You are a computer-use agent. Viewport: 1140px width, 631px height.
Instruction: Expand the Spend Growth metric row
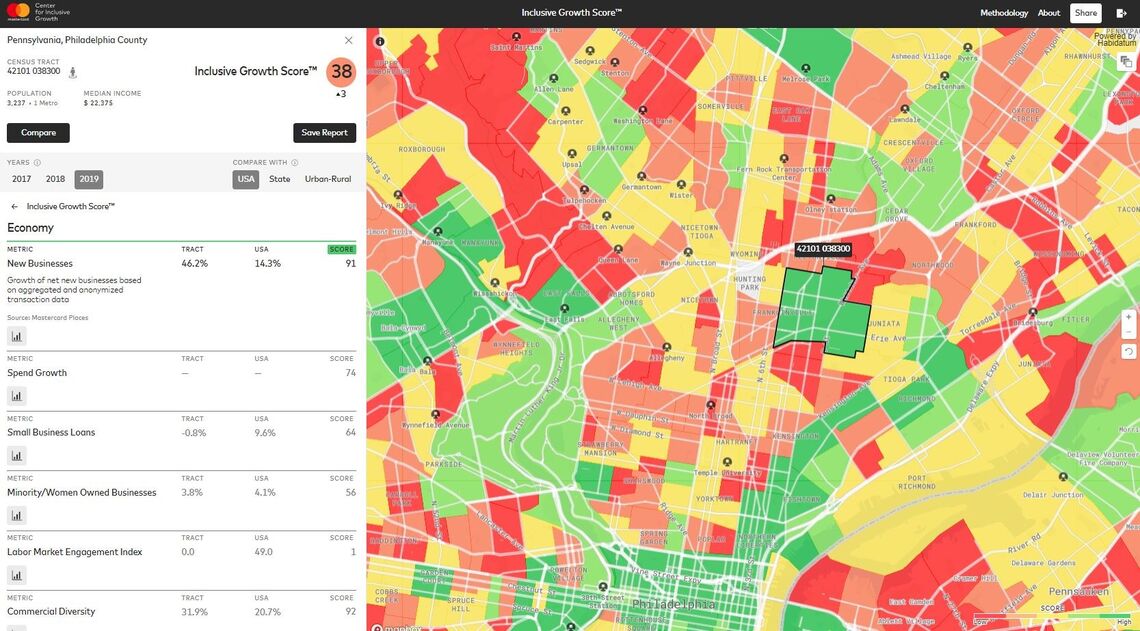(x=182, y=373)
